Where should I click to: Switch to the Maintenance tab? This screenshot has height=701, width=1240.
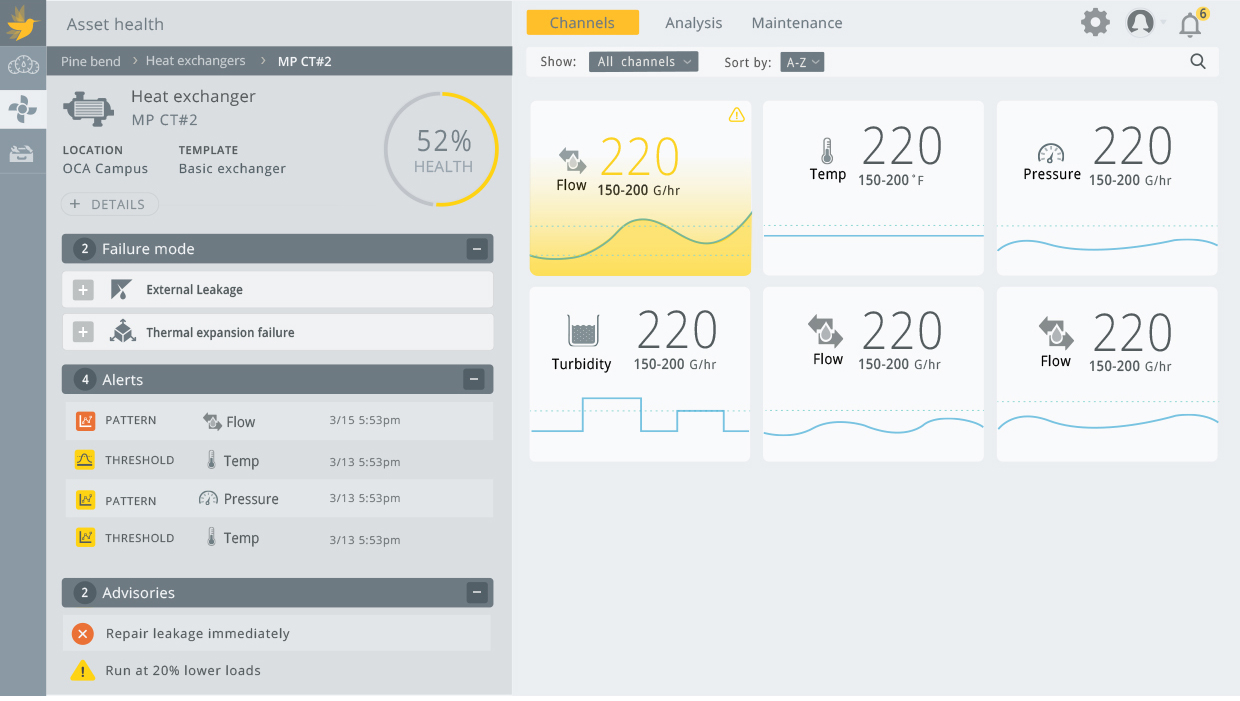coord(796,22)
